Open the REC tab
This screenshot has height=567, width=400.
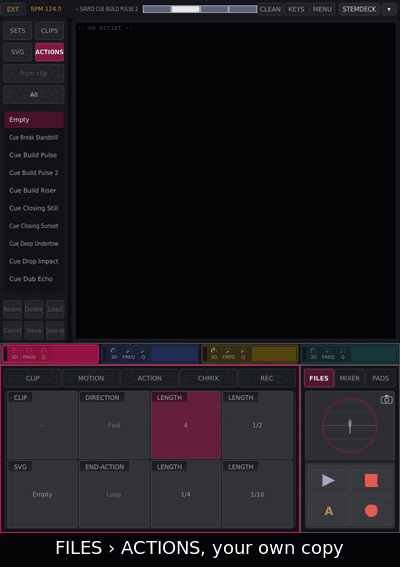pyautogui.click(x=267, y=378)
